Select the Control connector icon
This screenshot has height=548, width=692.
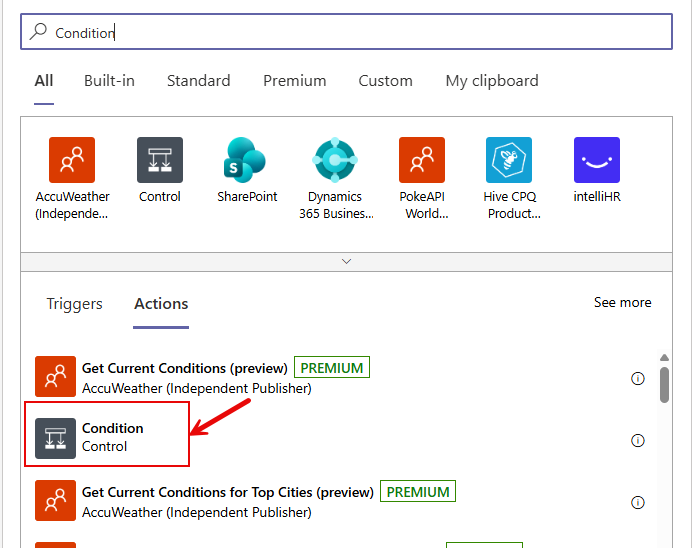pyautogui.click(x=160, y=160)
